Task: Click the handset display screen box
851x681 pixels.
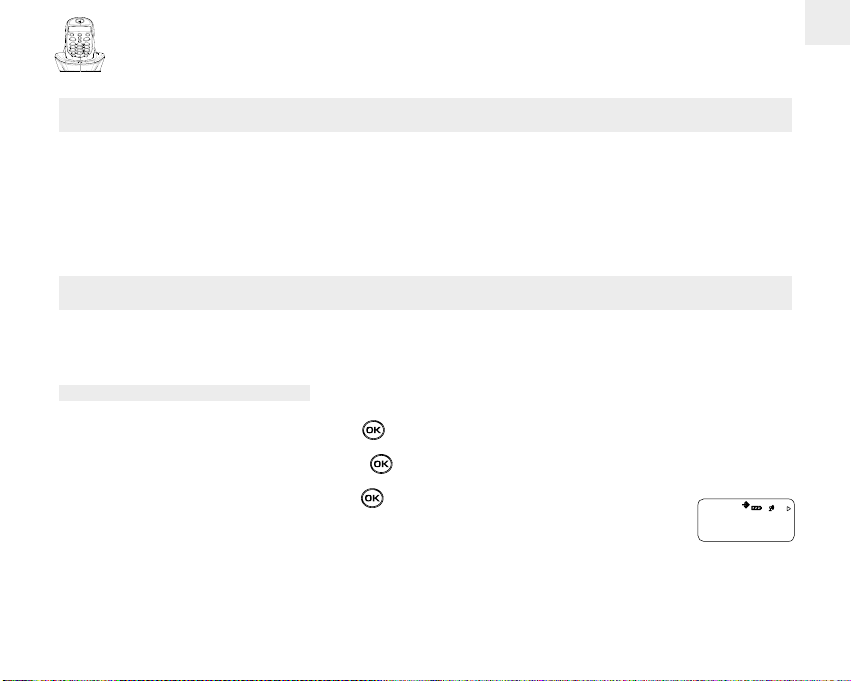Action: coord(746,520)
